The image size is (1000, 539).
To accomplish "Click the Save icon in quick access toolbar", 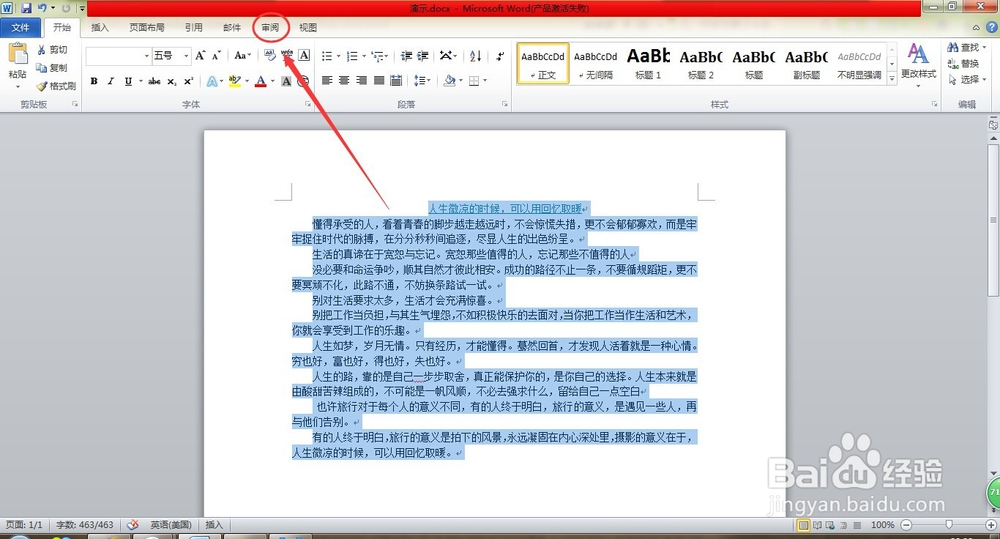I will pos(26,8).
